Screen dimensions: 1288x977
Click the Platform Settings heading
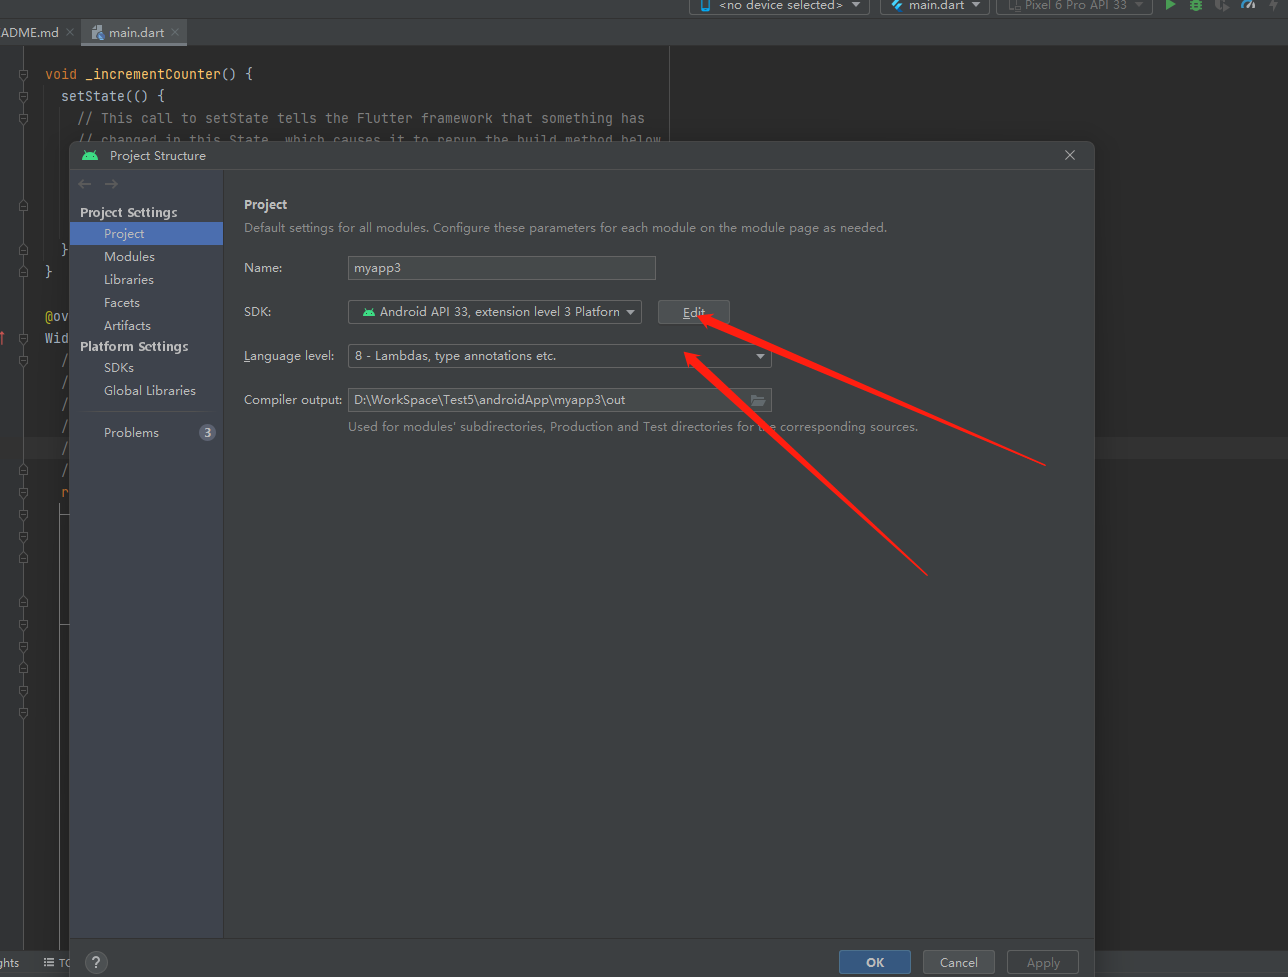pyautogui.click(x=134, y=346)
